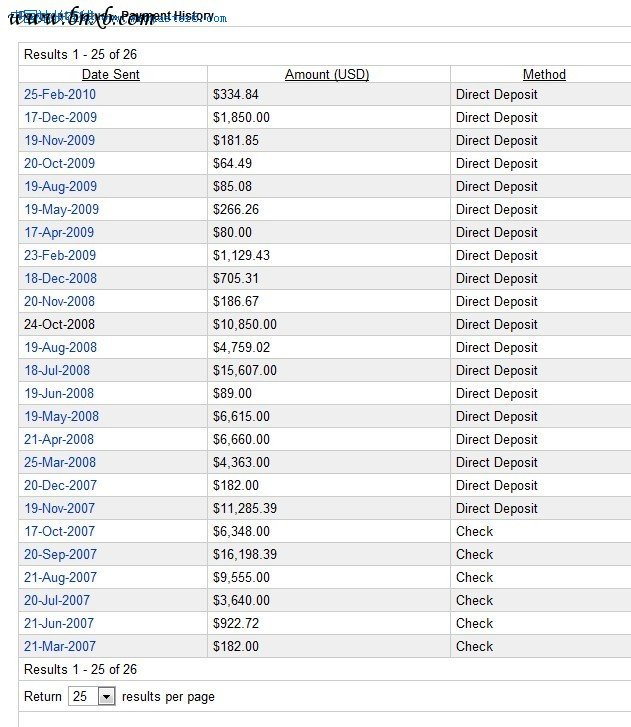Screen dimensions: 631x727
Task: View the 20-Oct-2009 payment
Action: (x=60, y=163)
